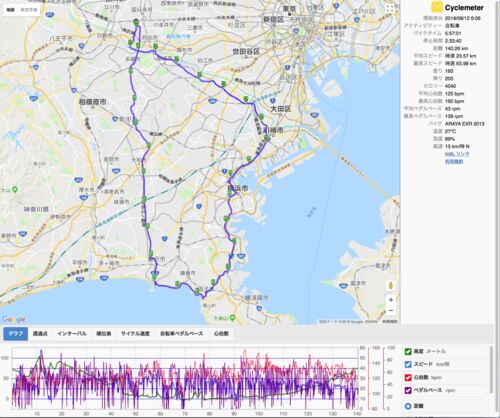Toggle the 心拍数 bpm checkbox
Screen dimensions: 500x418
(408, 378)
